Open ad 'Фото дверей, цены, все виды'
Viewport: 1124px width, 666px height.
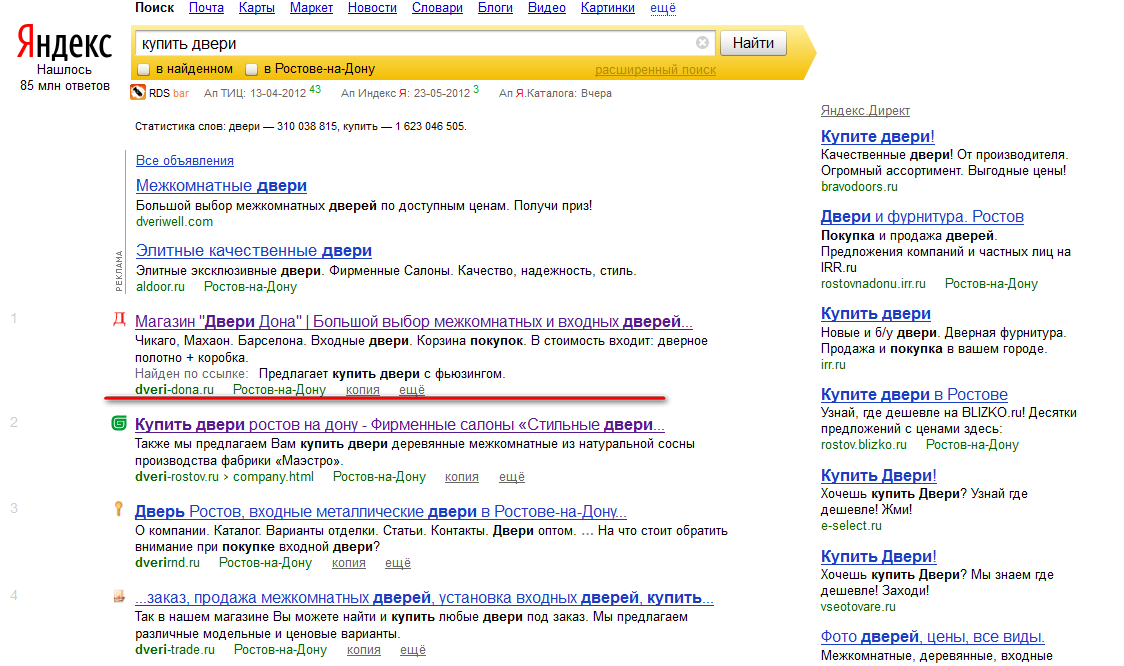(933, 637)
